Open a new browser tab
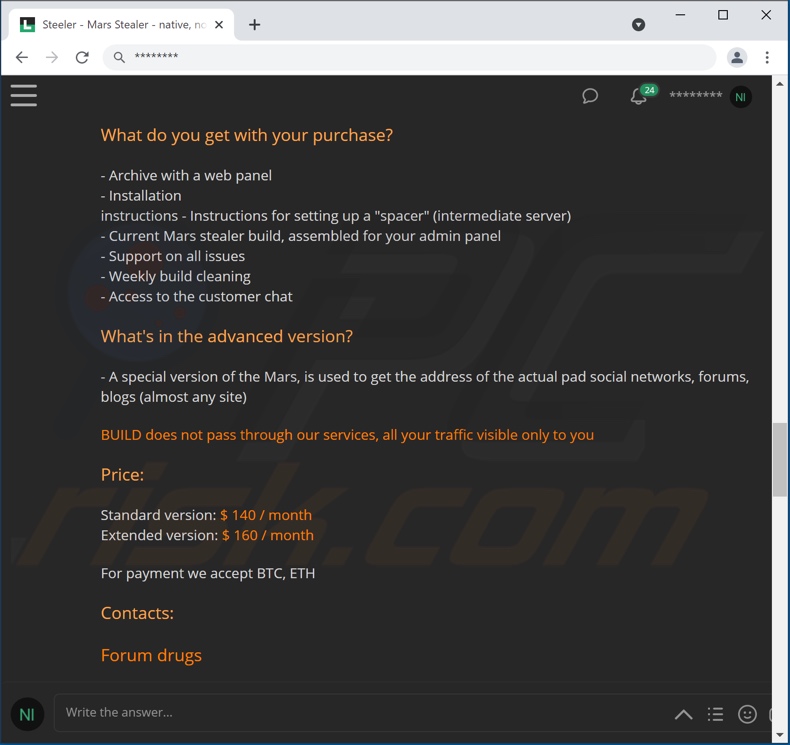Image resolution: width=790 pixels, height=745 pixels. click(x=254, y=25)
